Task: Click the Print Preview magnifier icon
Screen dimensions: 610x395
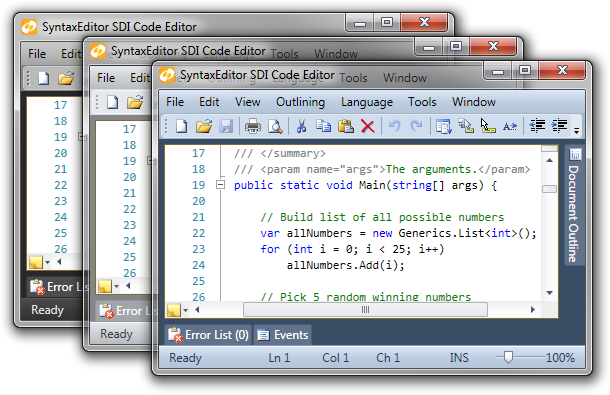Action: click(275, 126)
